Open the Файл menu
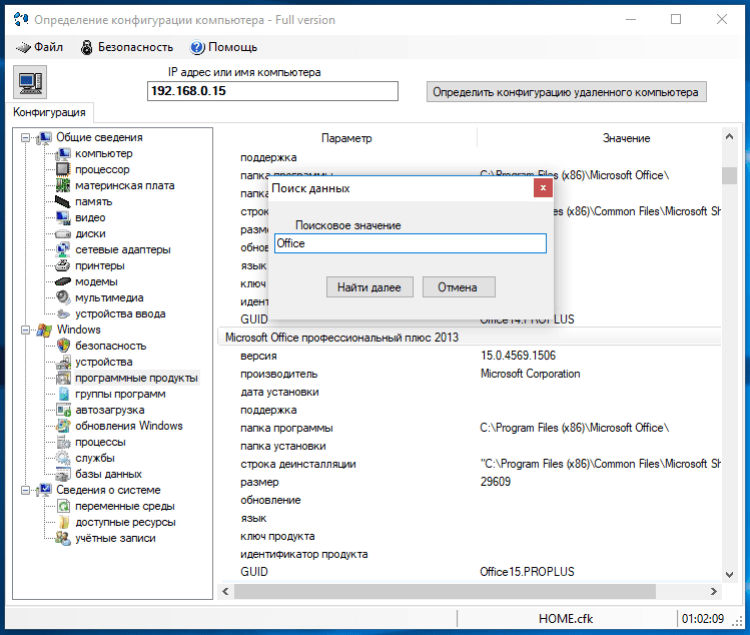 click(40, 47)
